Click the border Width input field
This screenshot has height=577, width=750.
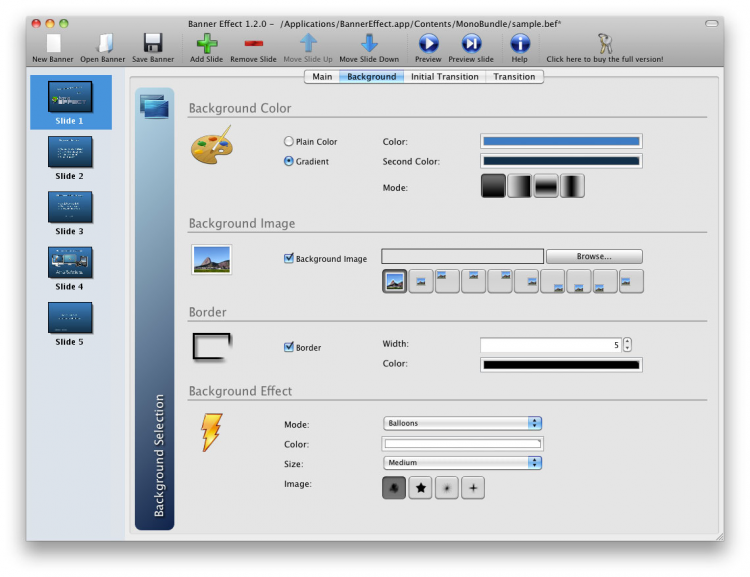click(x=551, y=344)
